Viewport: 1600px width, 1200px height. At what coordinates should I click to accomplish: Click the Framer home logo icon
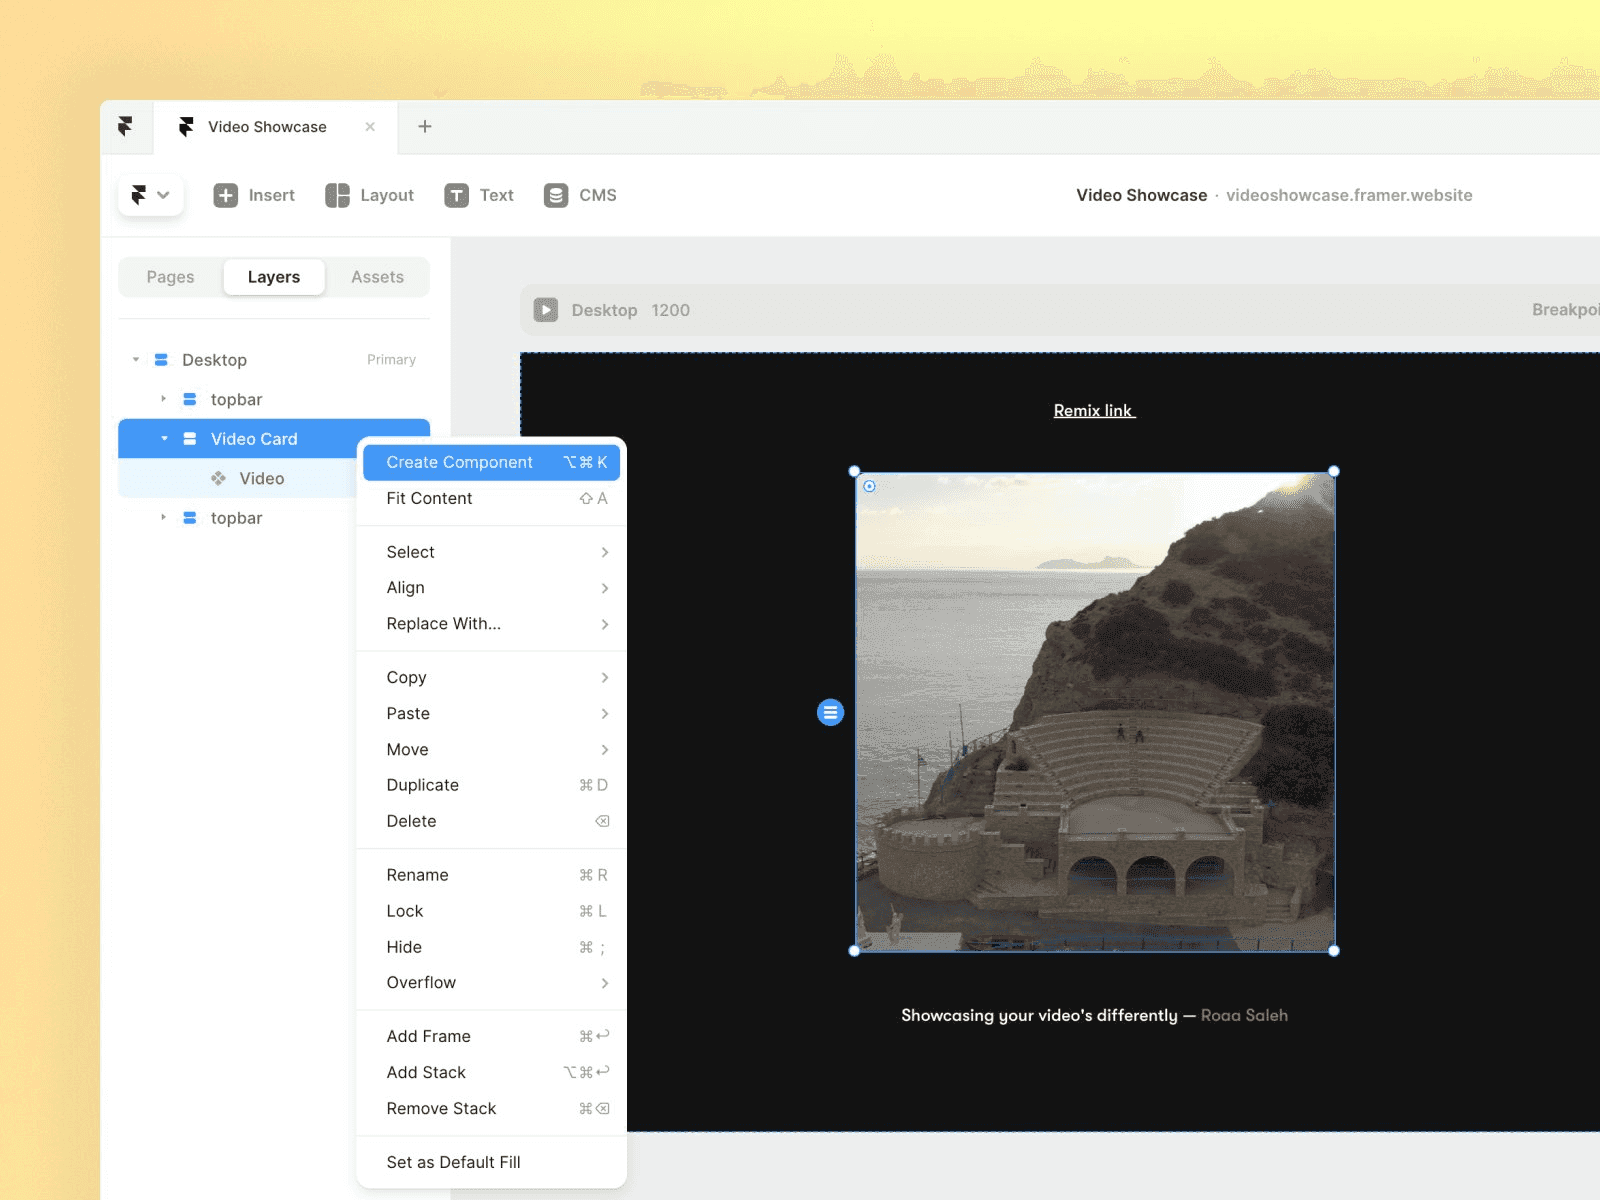click(x=125, y=127)
